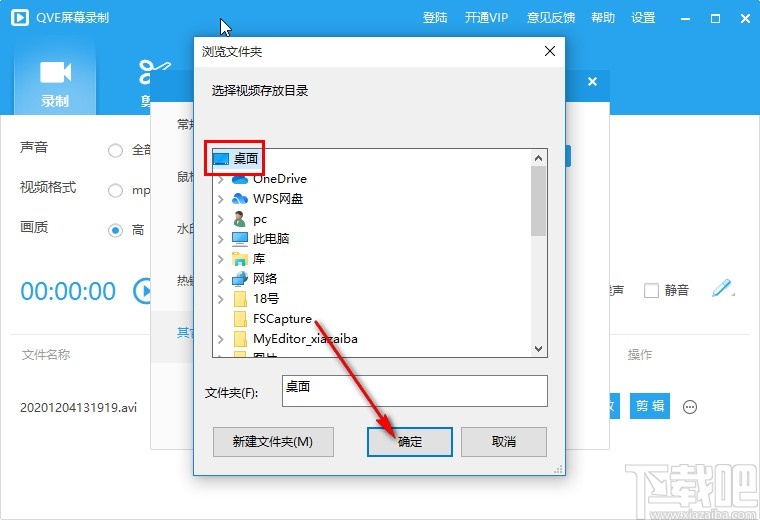This screenshot has height=520, width=760.
Task: Click the 确定 button
Action: [x=410, y=441]
